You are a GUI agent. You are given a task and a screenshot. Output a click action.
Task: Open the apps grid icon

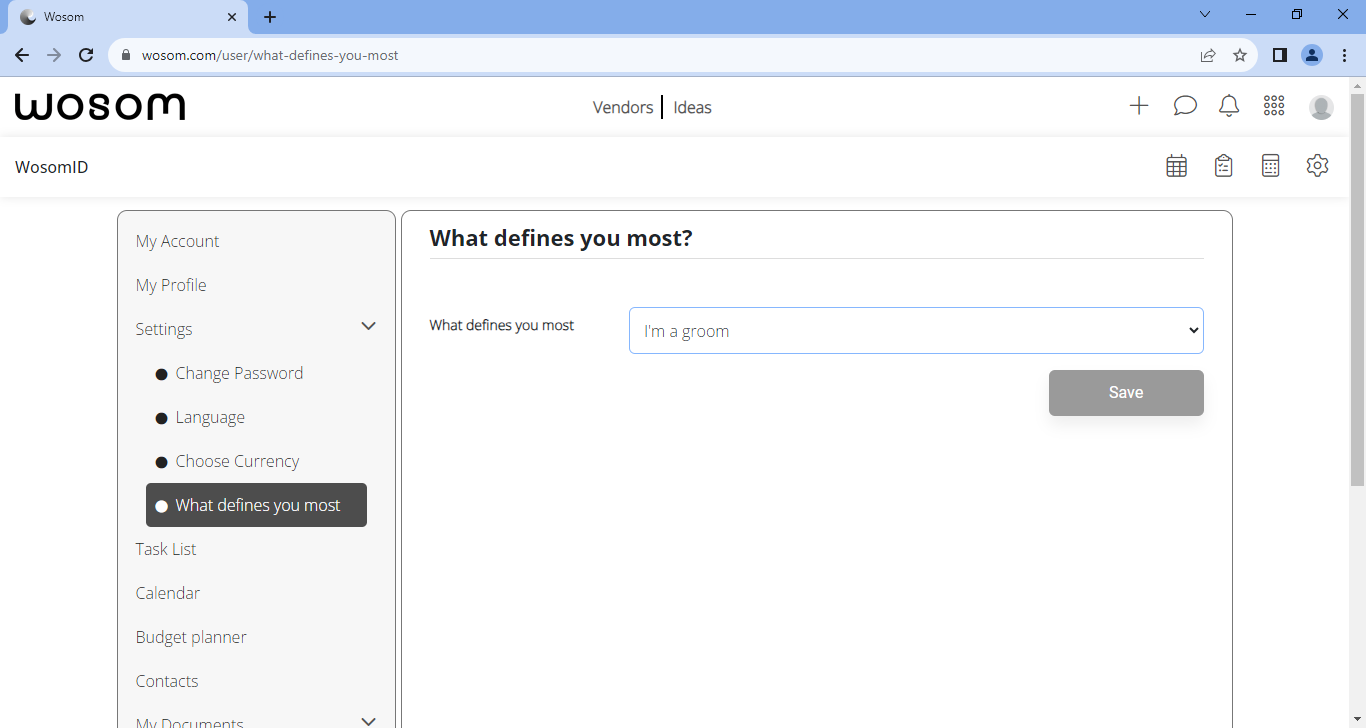(x=1273, y=105)
